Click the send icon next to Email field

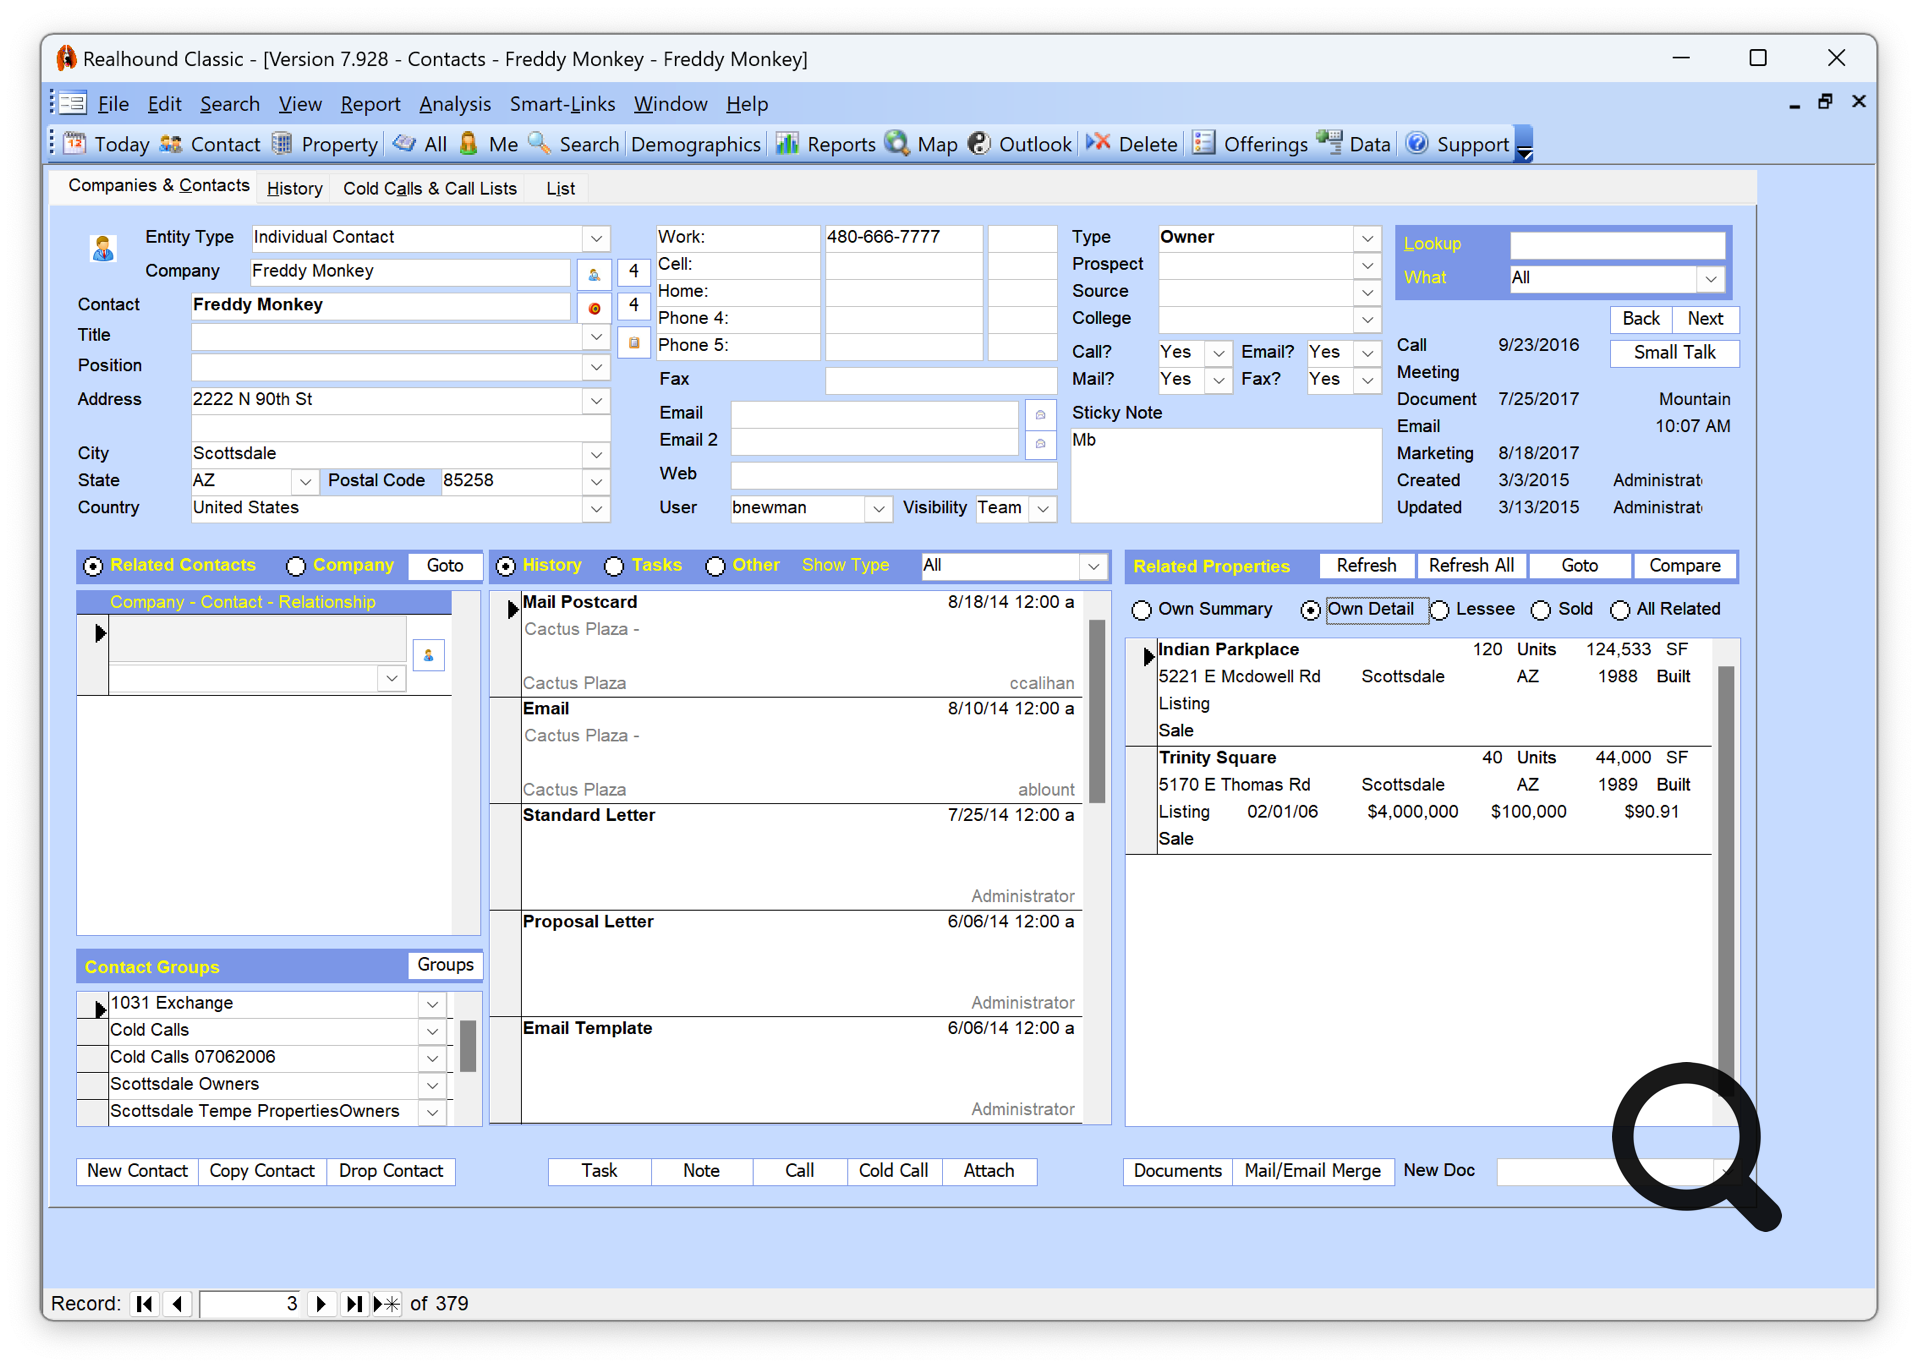pyautogui.click(x=1040, y=415)
